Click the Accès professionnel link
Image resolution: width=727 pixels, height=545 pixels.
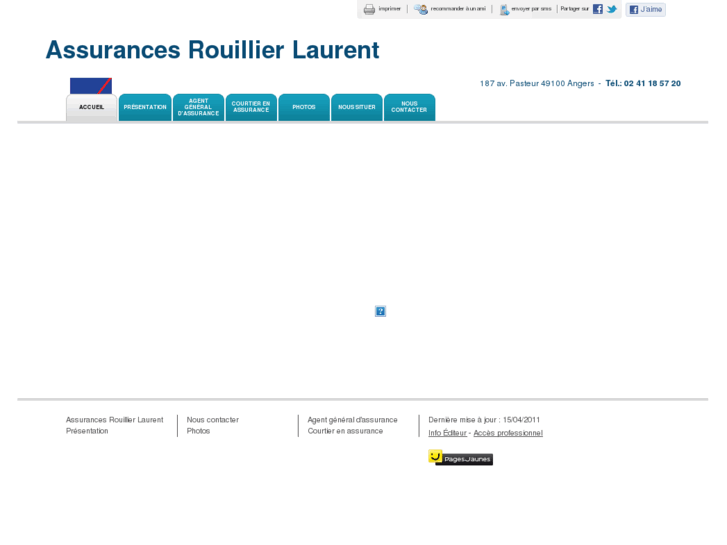coord(508,433)
